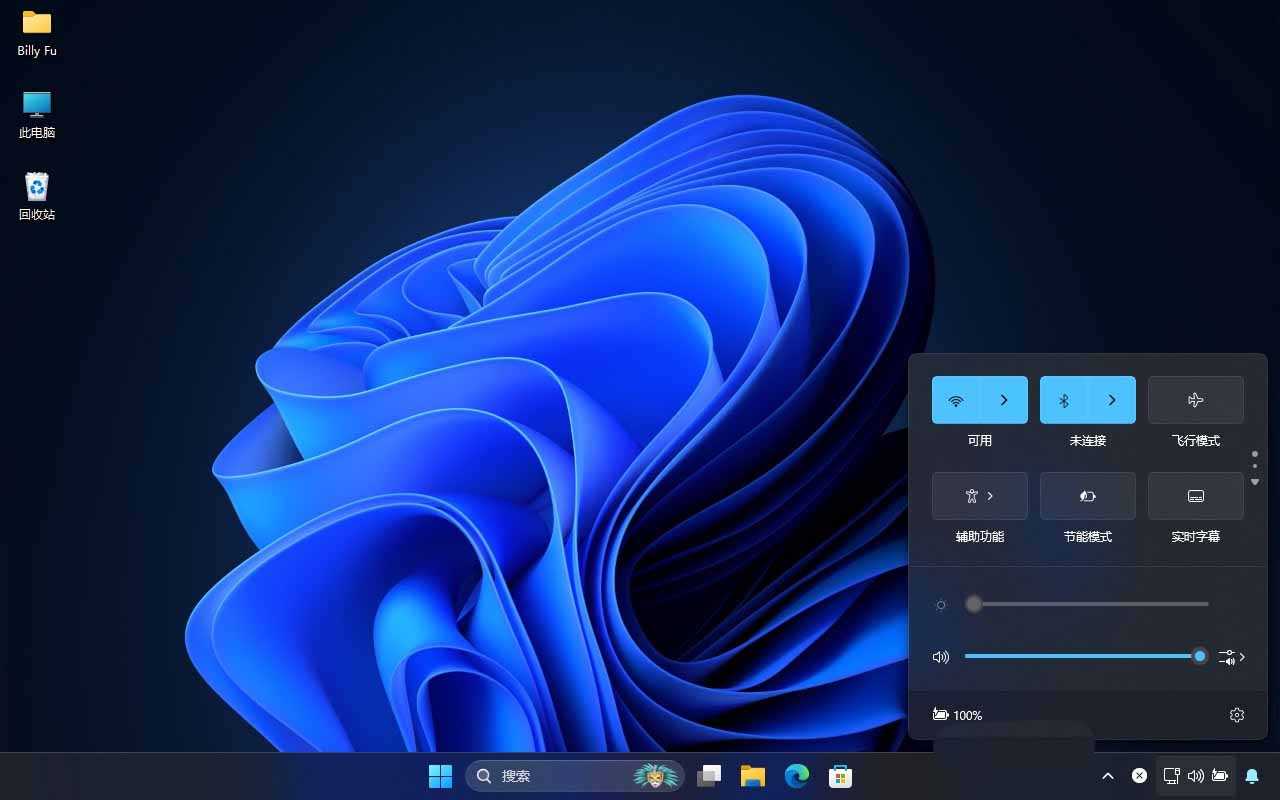Open the Microsoft Edge taskbar icon
This screenshot has width=1280, height=800.
point(796,776)
